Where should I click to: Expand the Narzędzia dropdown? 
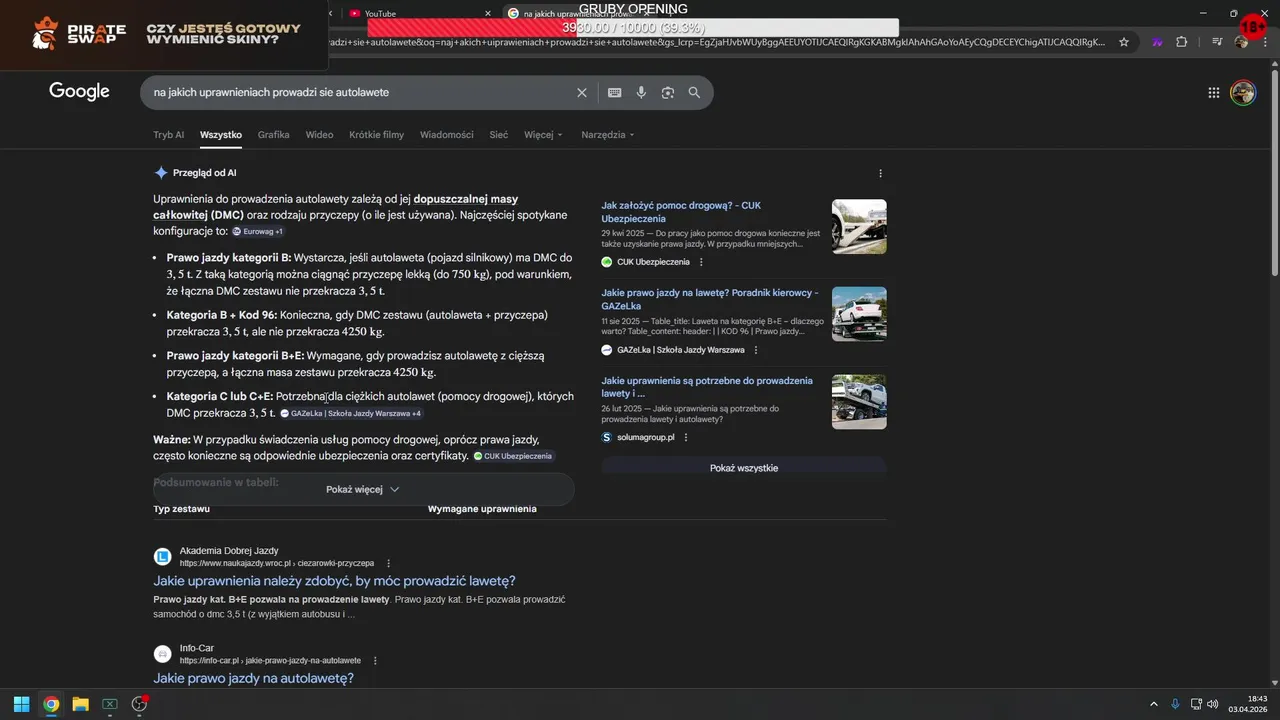tap(607, 134)
